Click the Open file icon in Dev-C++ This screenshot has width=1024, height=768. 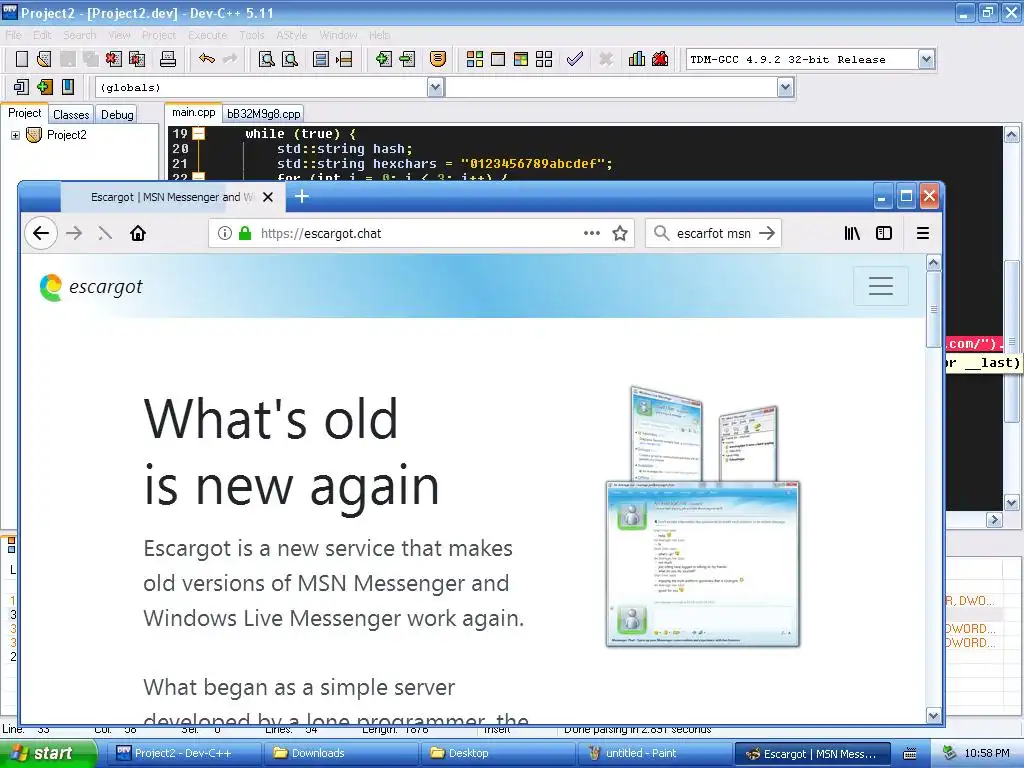[x=44, y=59]
